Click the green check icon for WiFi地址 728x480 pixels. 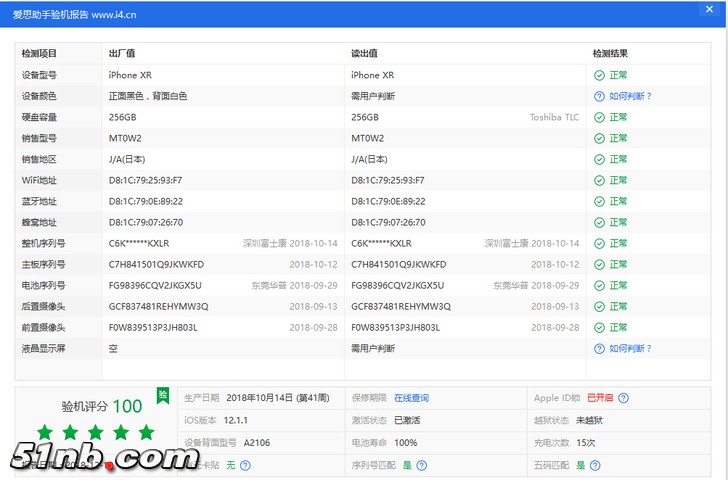pyautogui.click(x=599, y=180)
